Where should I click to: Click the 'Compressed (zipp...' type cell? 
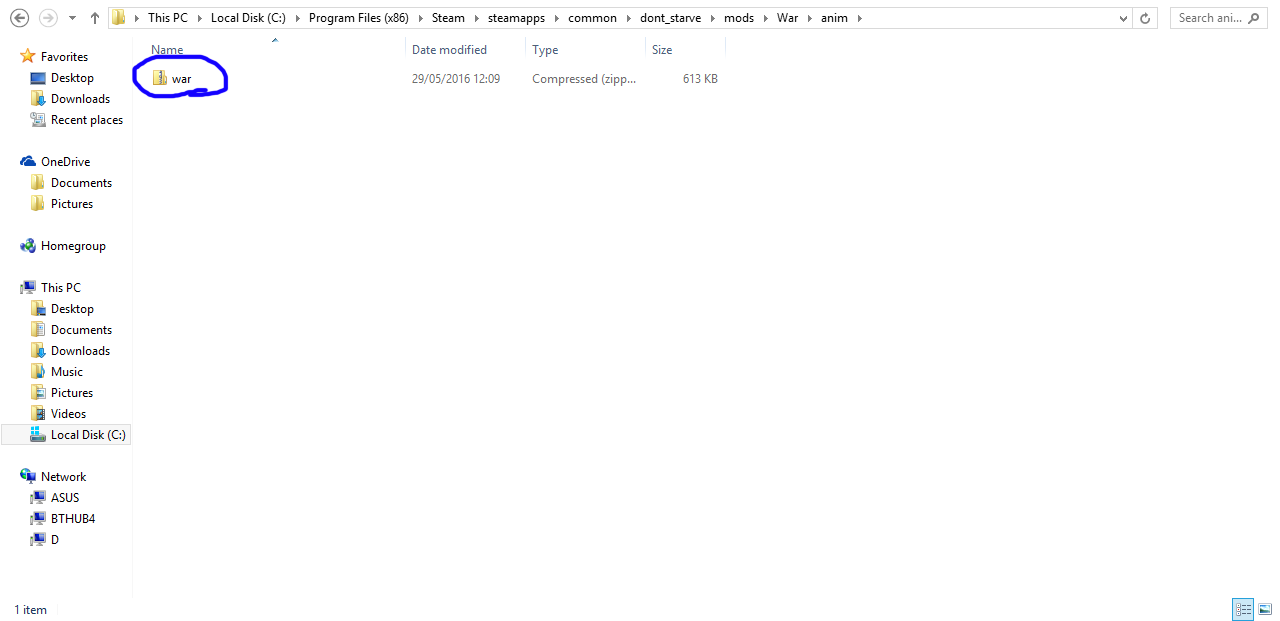[x=584, y=79]
